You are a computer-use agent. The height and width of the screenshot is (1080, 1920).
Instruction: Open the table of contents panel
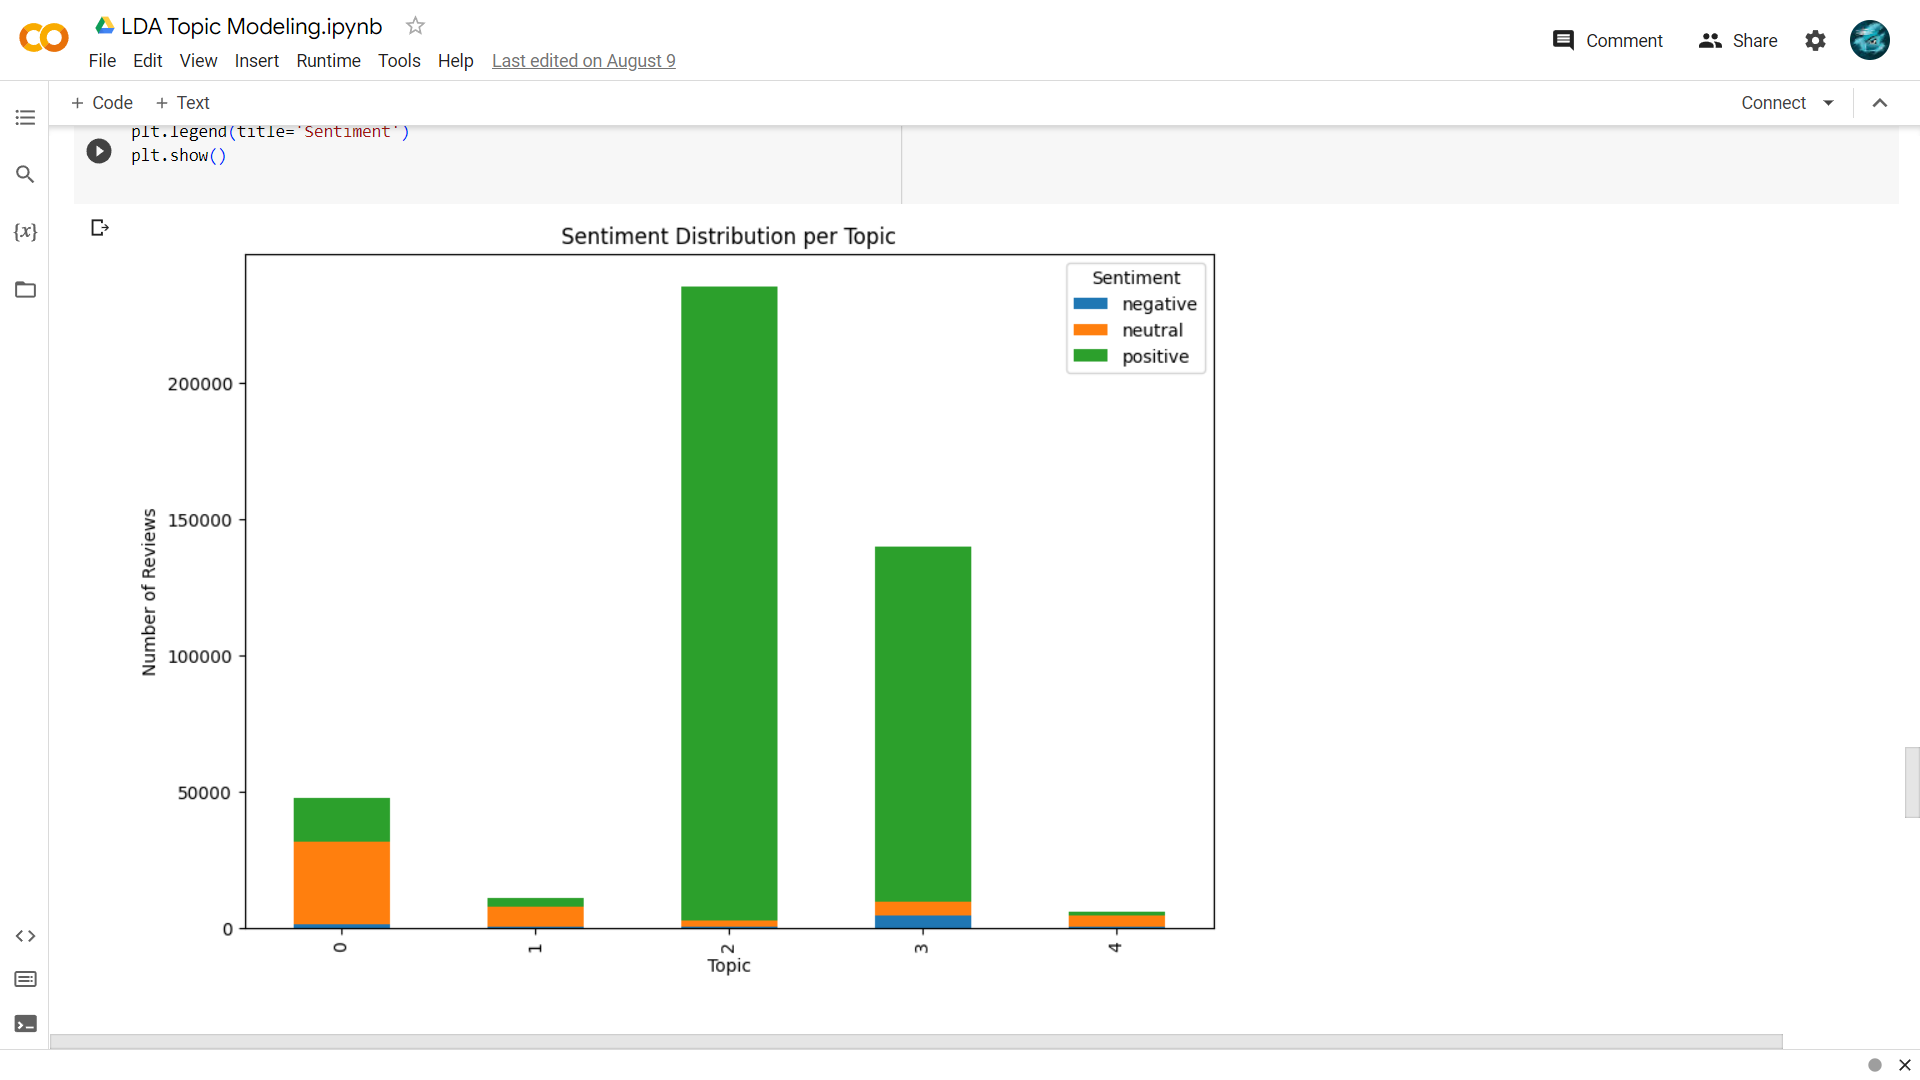click(25, 118)
